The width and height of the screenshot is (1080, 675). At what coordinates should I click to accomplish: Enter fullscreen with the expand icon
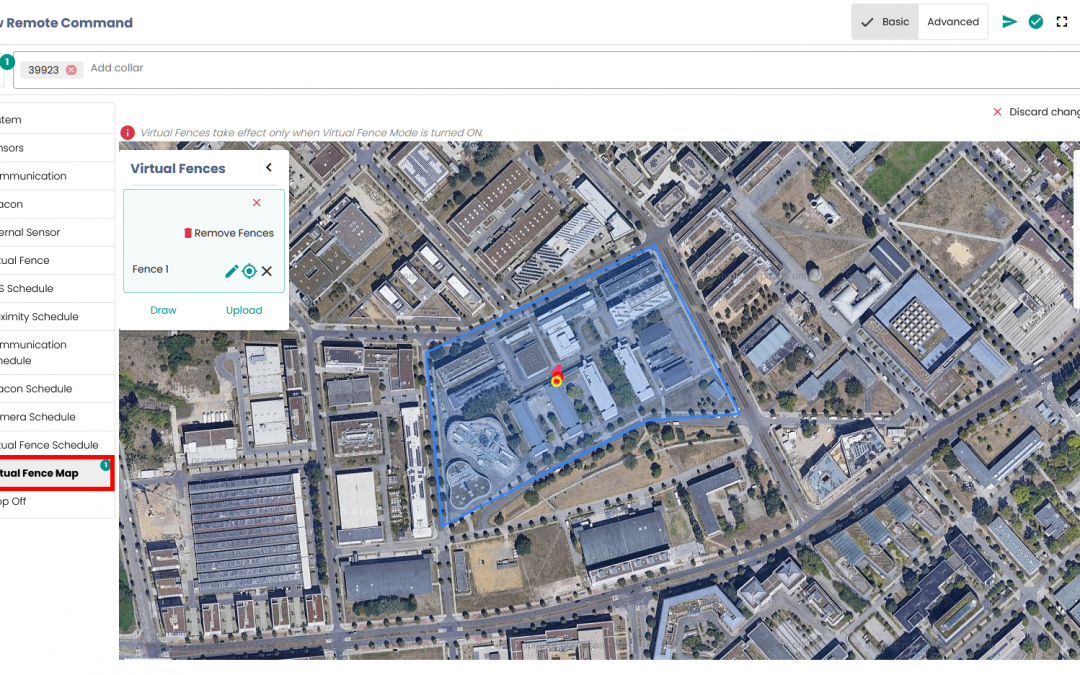point(1062,22)
